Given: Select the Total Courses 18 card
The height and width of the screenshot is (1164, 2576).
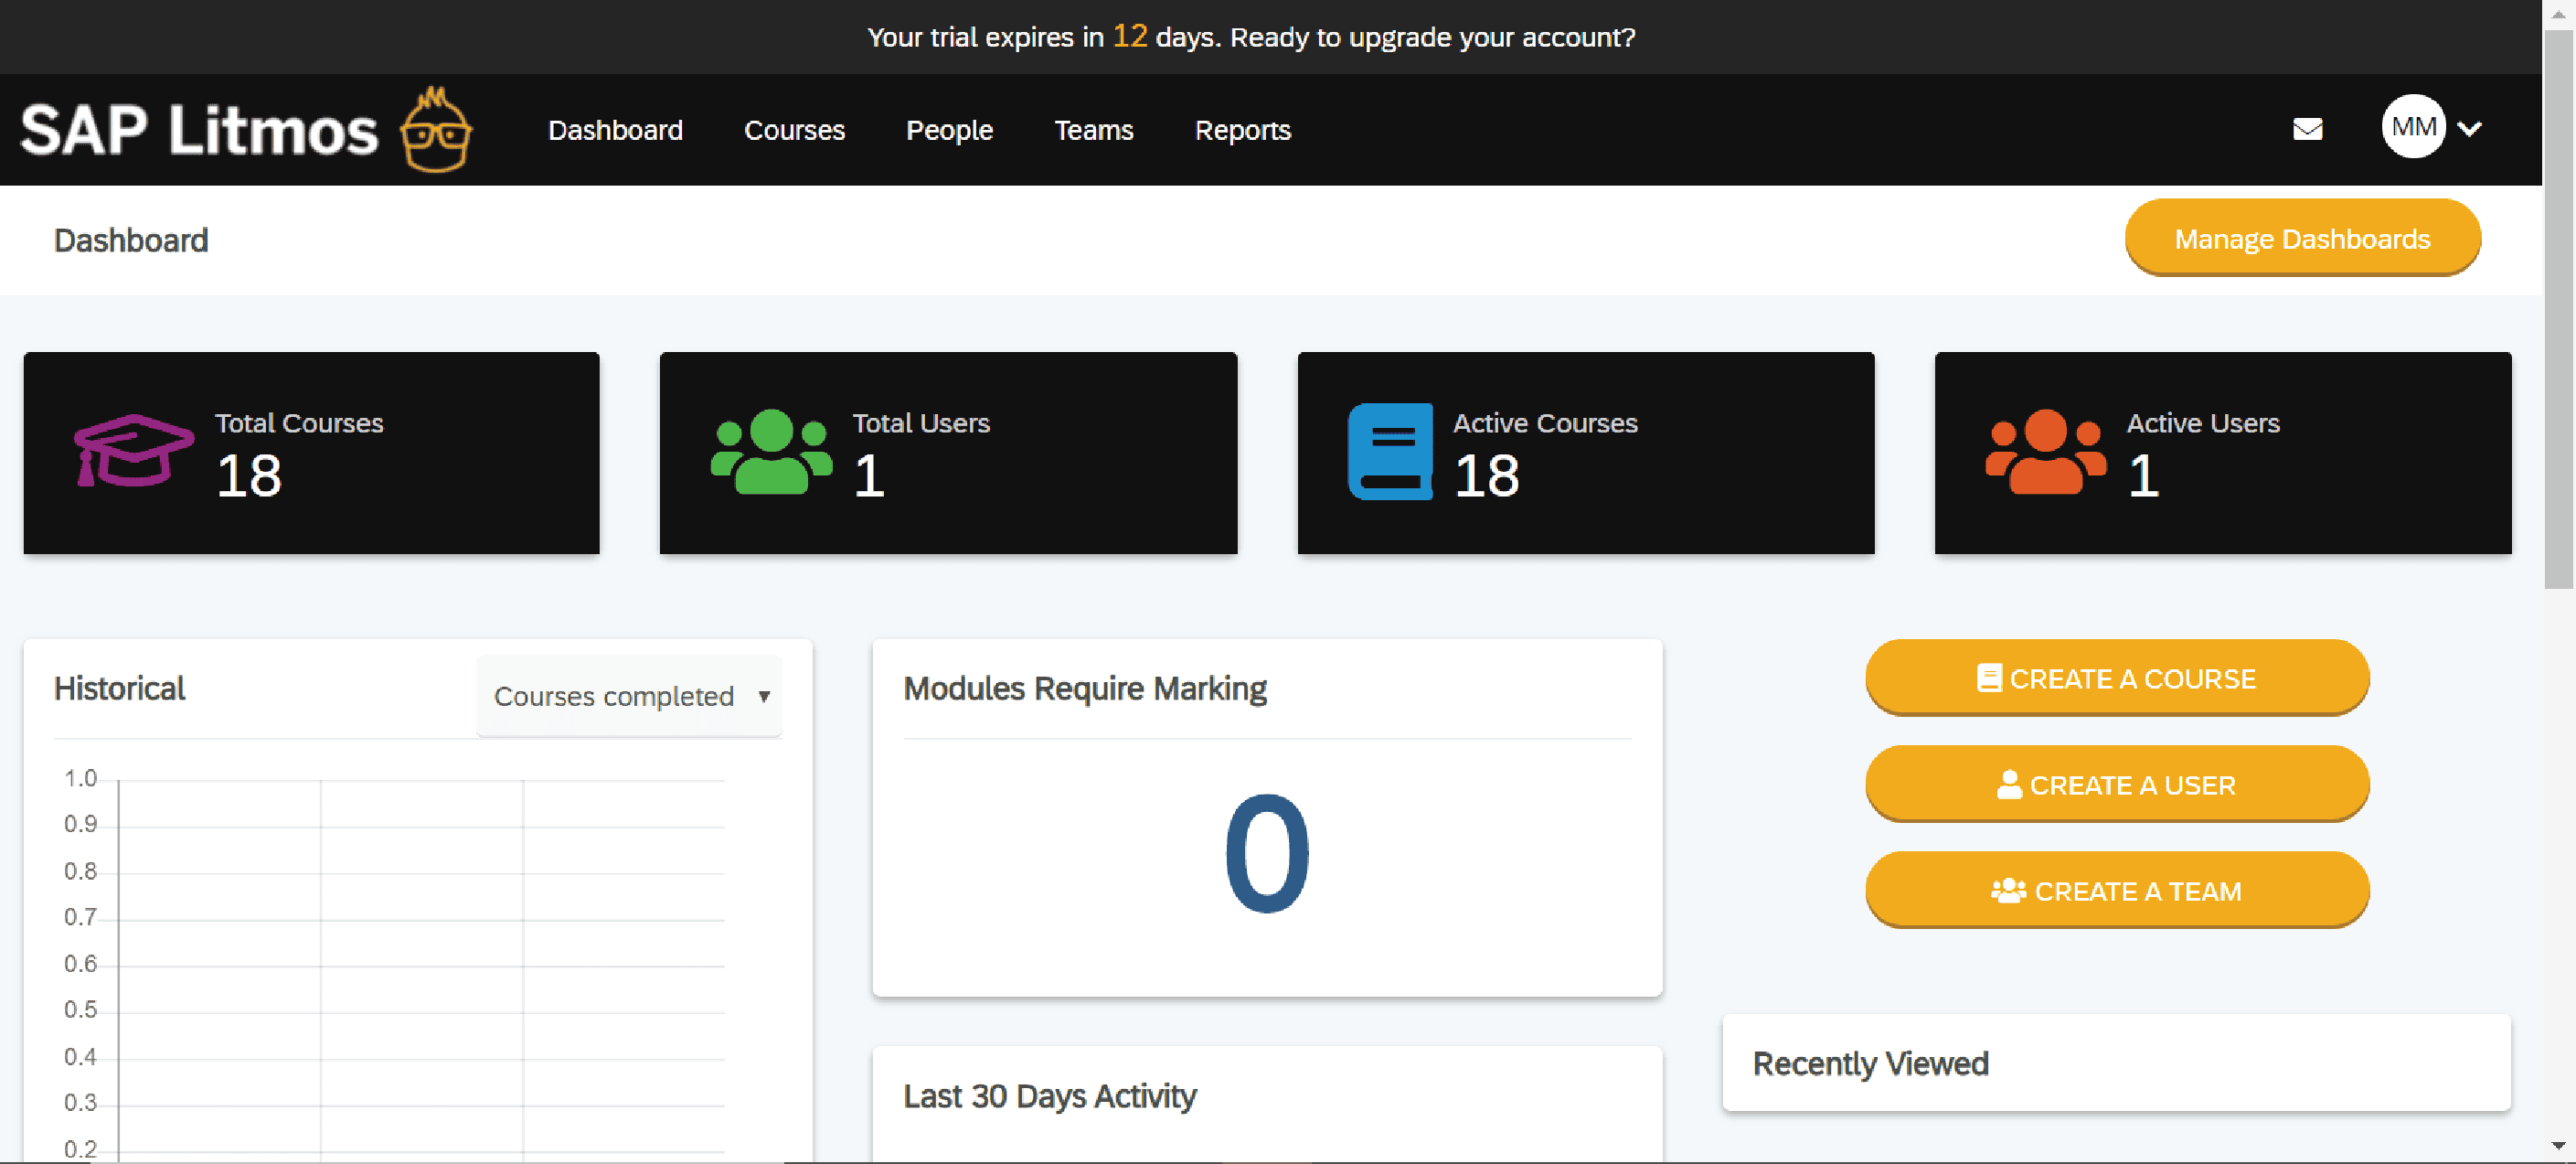Looking at the screenshot, I should click(311, 453).
